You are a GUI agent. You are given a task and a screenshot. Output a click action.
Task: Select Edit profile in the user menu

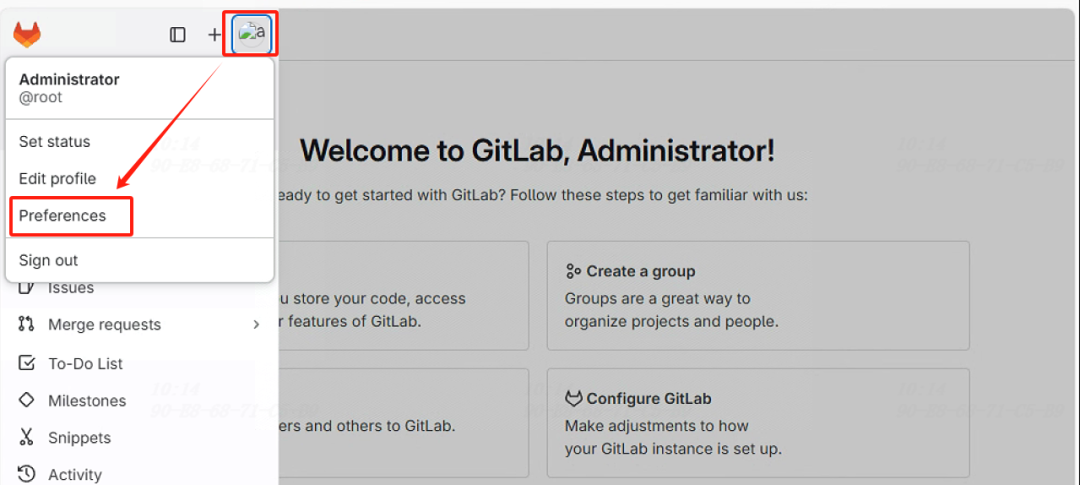58,179
